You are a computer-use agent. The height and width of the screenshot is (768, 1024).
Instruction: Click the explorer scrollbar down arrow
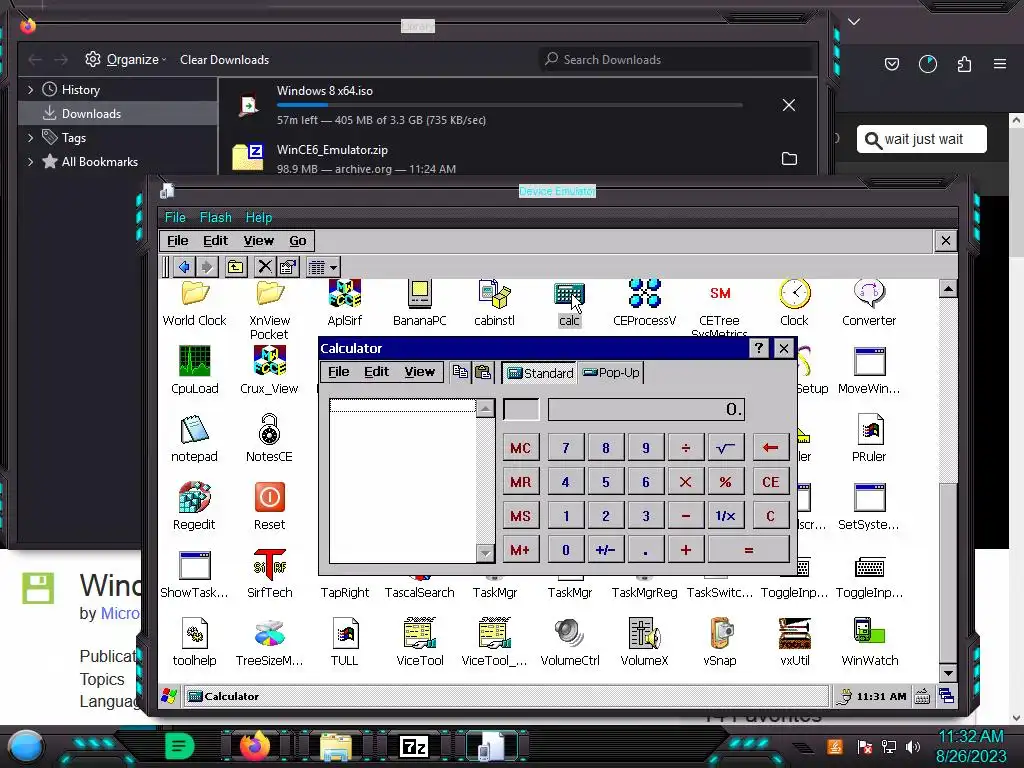[948, 673]
